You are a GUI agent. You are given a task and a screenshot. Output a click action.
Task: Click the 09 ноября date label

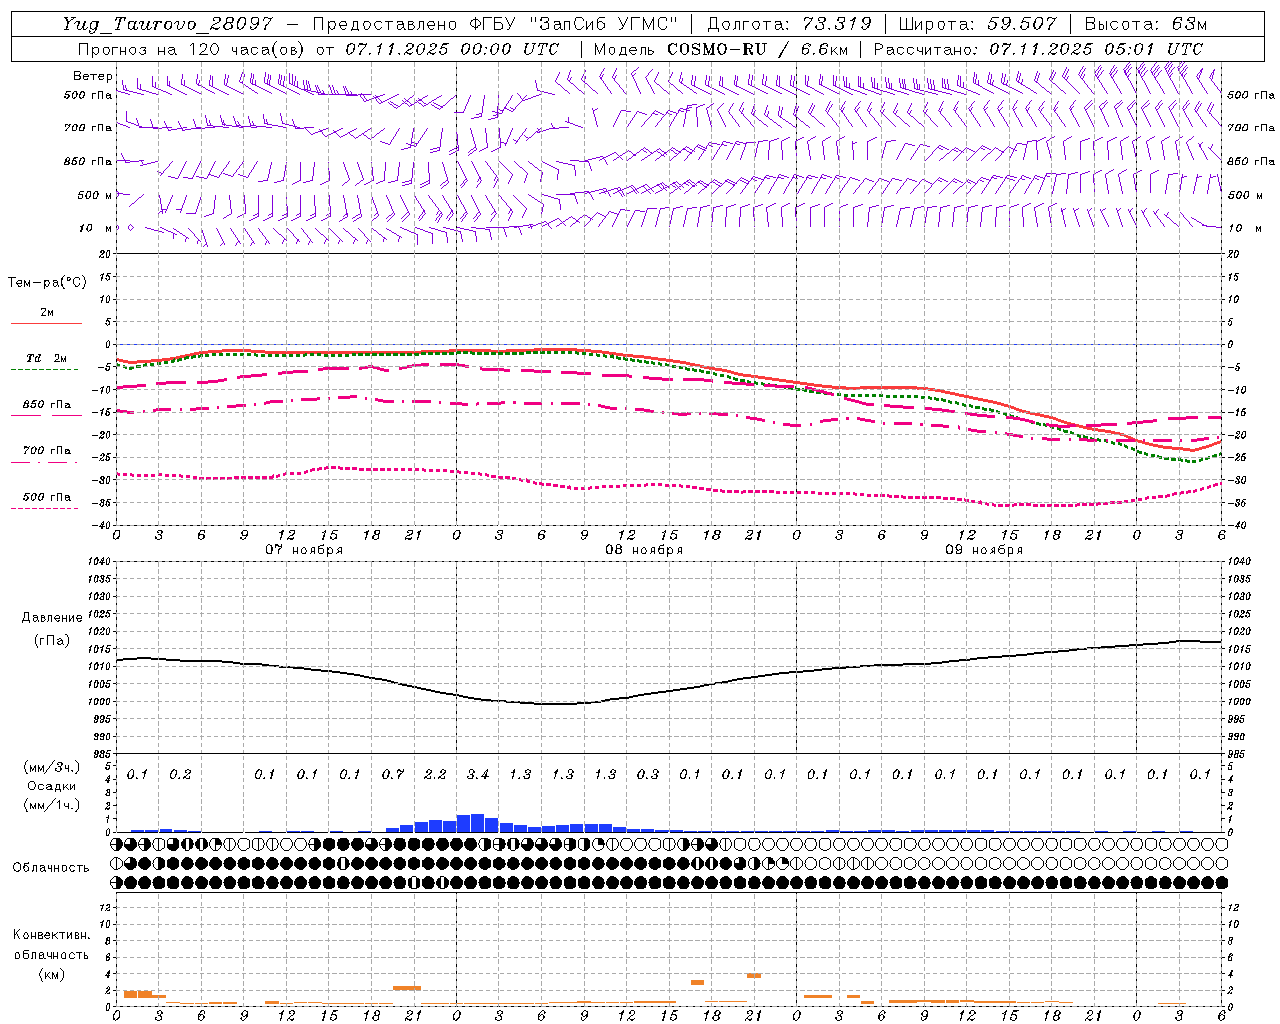click(x=984, y=550)
